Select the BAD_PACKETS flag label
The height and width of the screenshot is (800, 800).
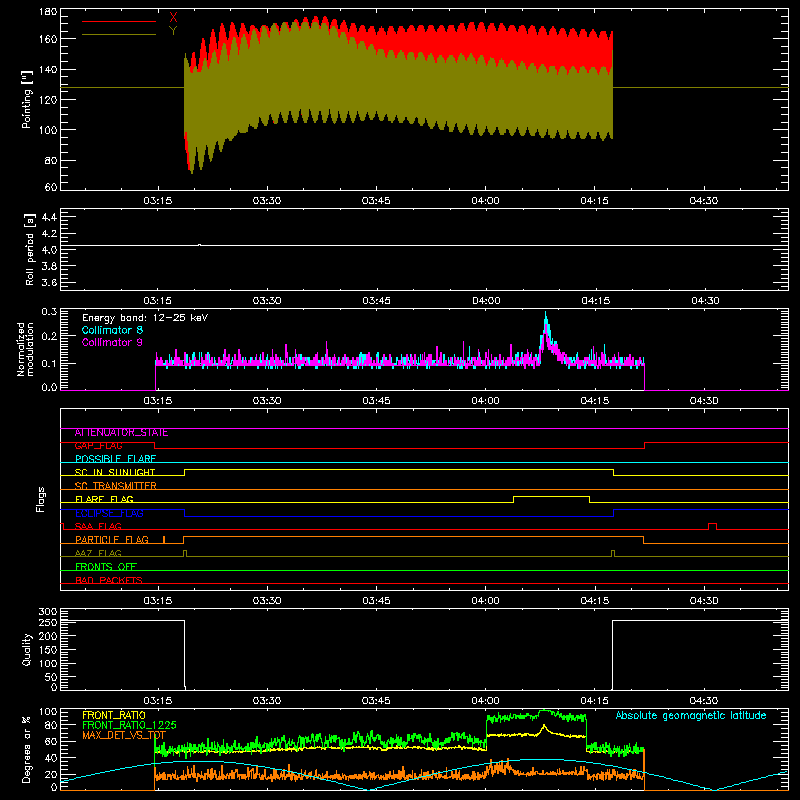click(109, 580)
